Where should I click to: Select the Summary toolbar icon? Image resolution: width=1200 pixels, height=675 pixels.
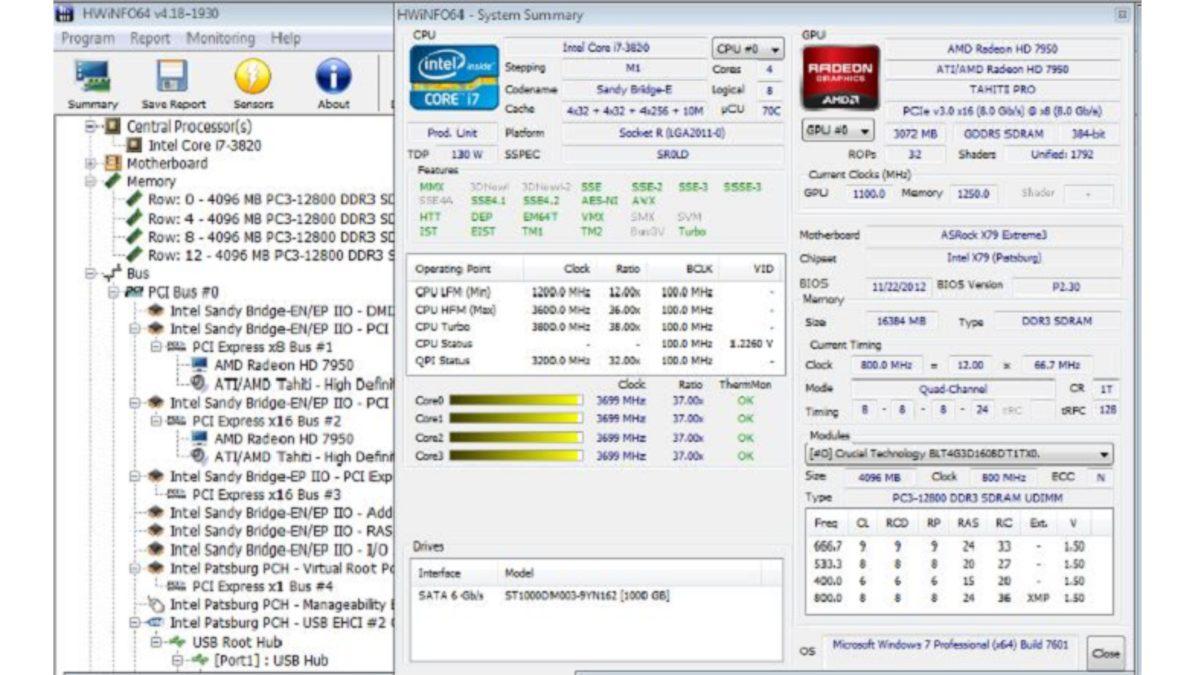point(89,75)
